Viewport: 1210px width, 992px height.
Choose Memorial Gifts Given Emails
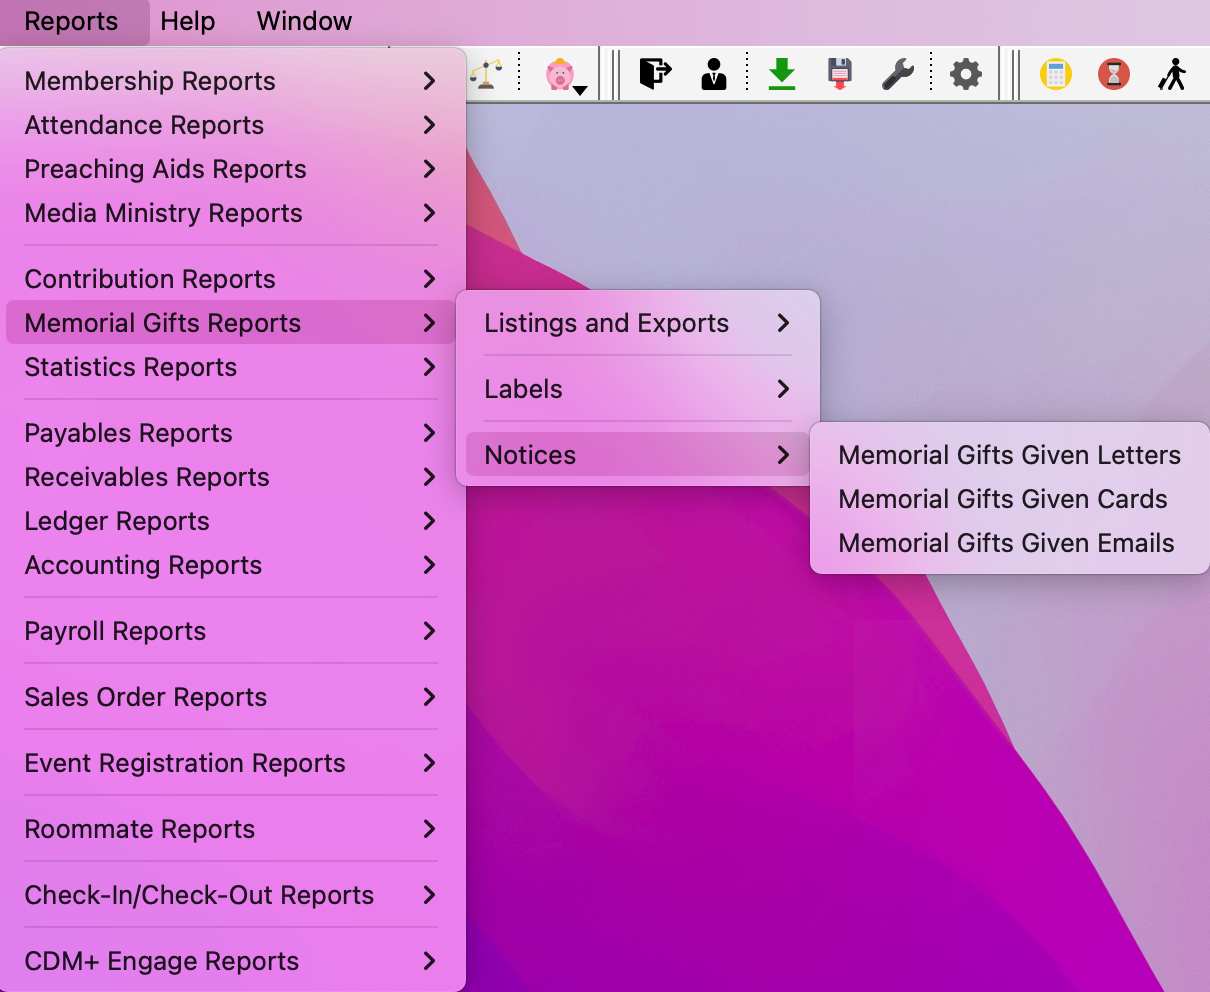click(1006, 543)
